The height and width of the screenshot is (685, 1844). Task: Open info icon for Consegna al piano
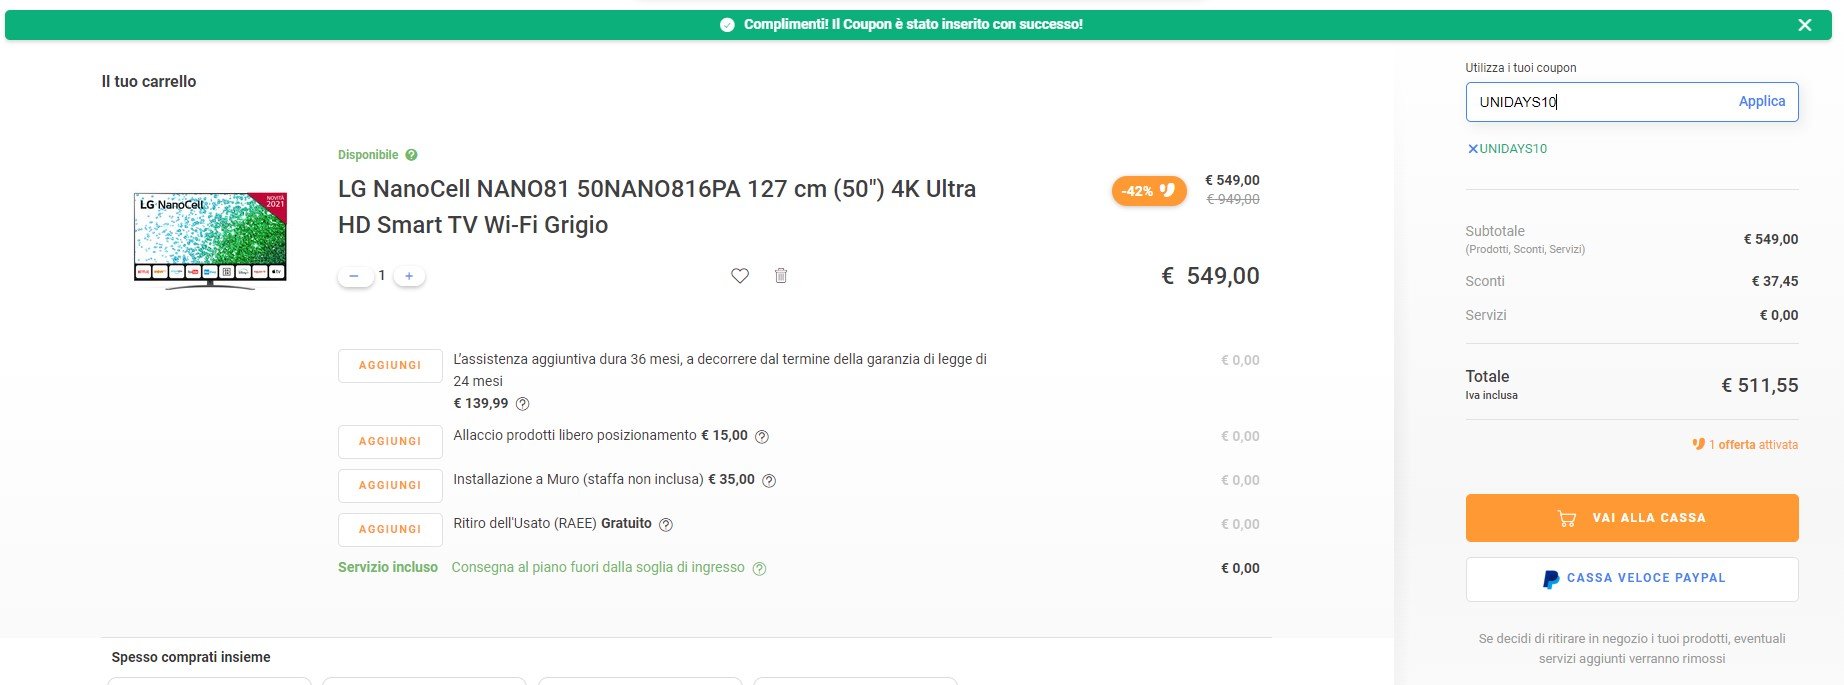pos(759,569)
